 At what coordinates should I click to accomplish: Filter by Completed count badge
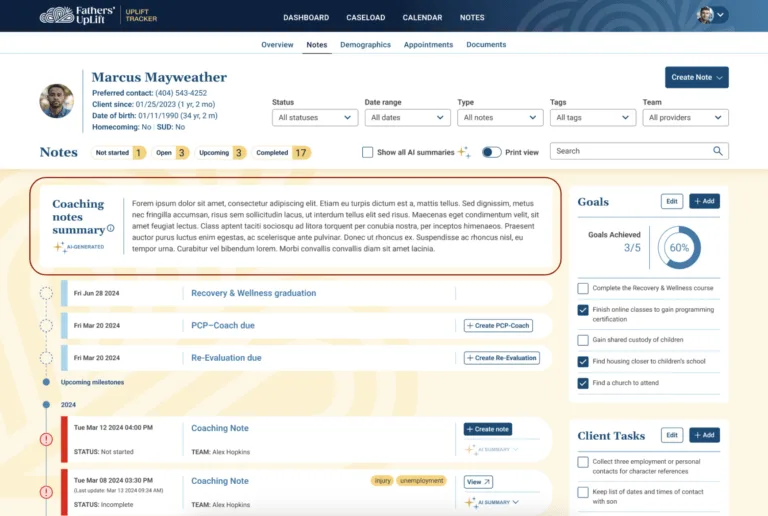coord(281,153)
